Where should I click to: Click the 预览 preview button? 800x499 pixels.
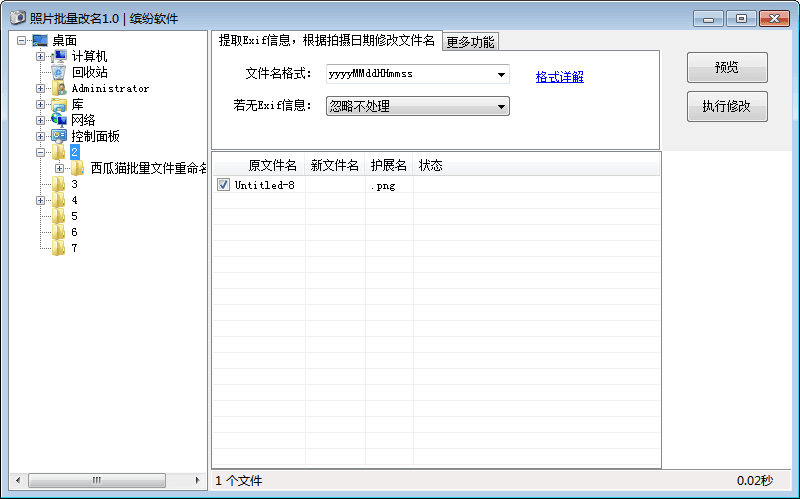[727, 68]
